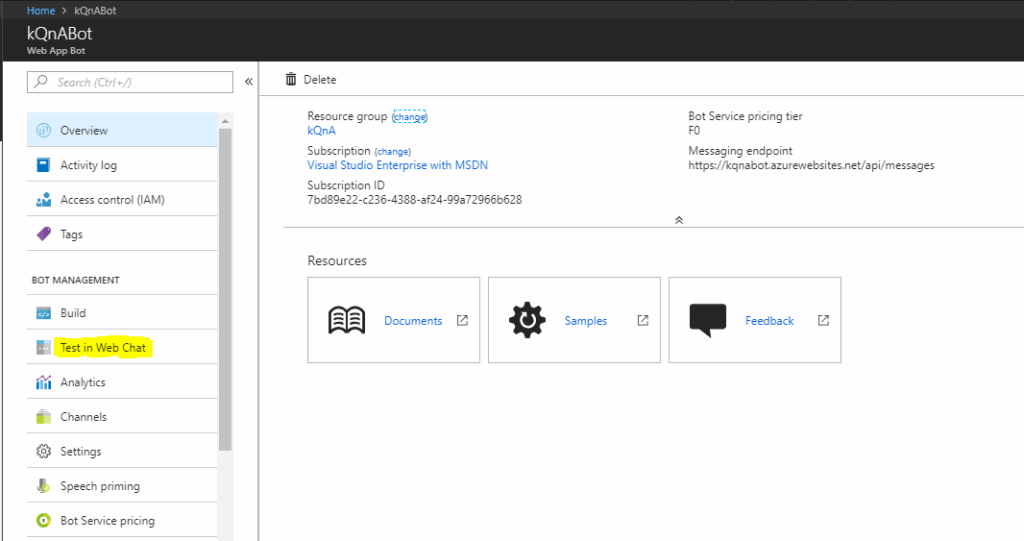The width and height of the screenshot is (1024, 541).
Task: Click the Channels cube icon
Action: coord(43,416)
